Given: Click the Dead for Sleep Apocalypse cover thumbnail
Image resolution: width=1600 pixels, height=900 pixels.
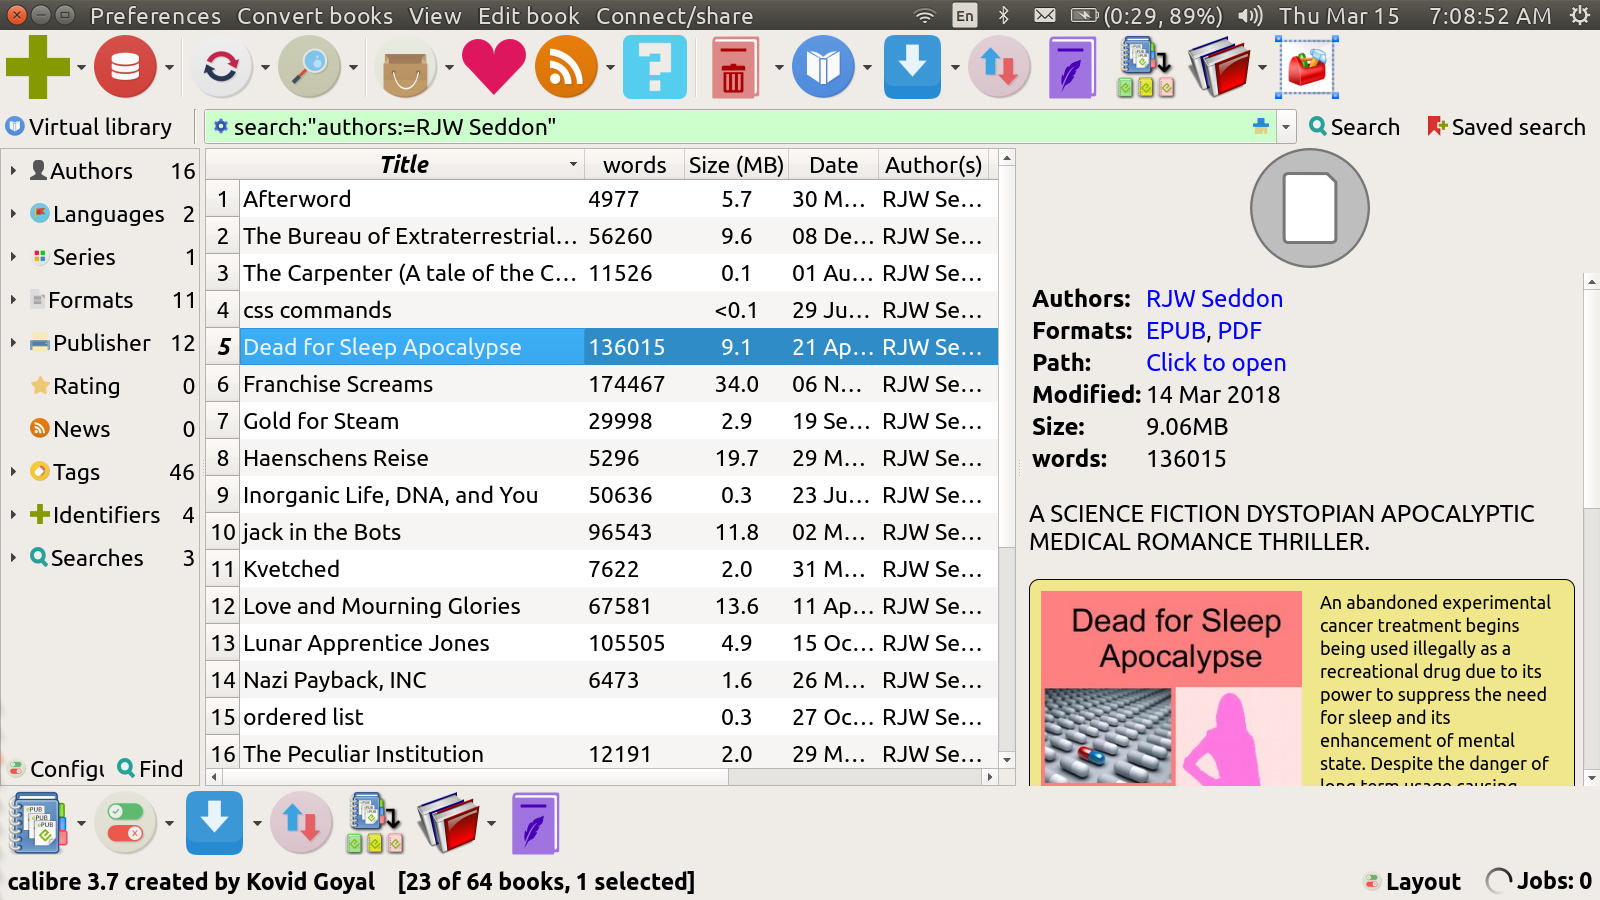Looking at the screenshot, I should click(x=1171, y=688).
